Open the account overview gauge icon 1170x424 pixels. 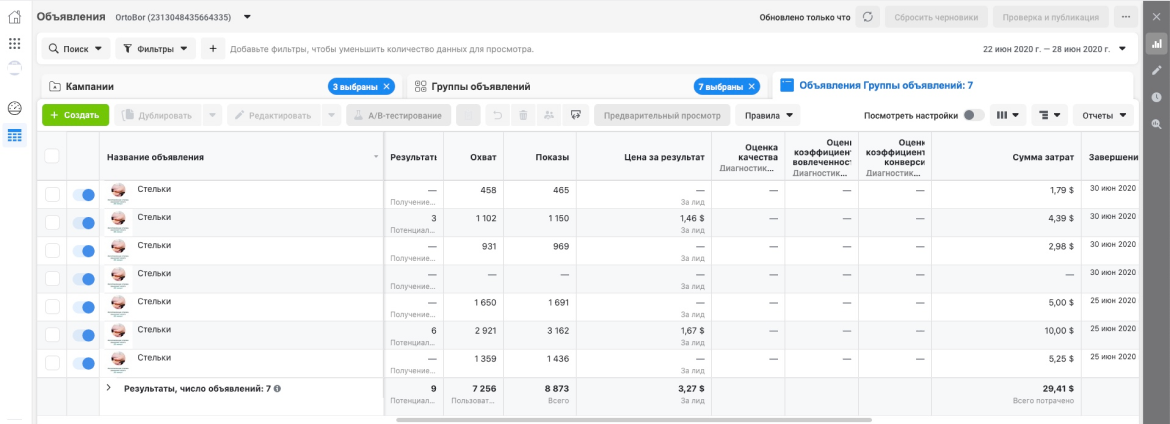pos(14,108)
